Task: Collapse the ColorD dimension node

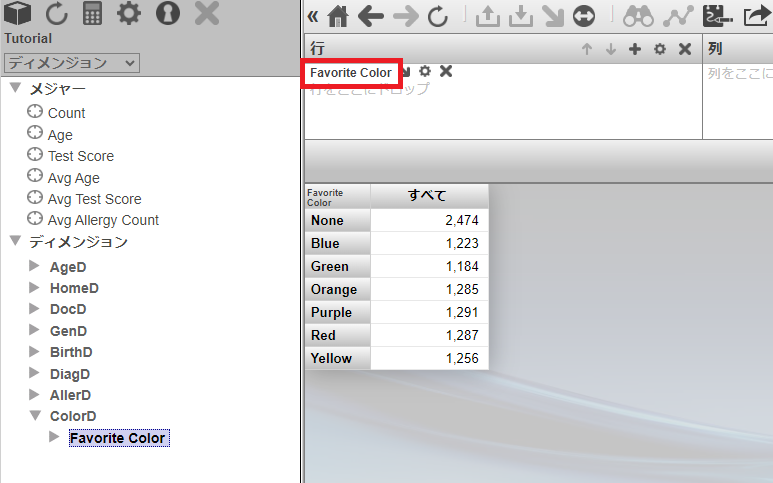Action: (34, 415)
